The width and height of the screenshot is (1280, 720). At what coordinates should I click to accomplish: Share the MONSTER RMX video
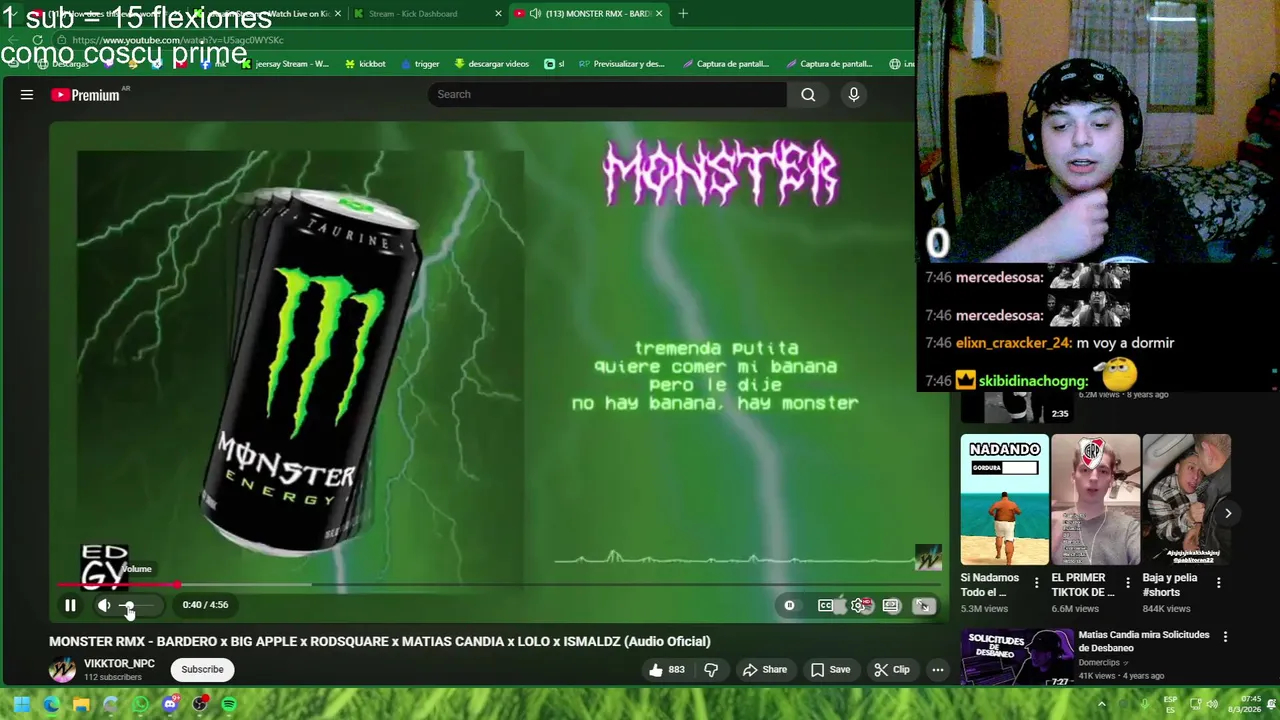tap(764, 670)
